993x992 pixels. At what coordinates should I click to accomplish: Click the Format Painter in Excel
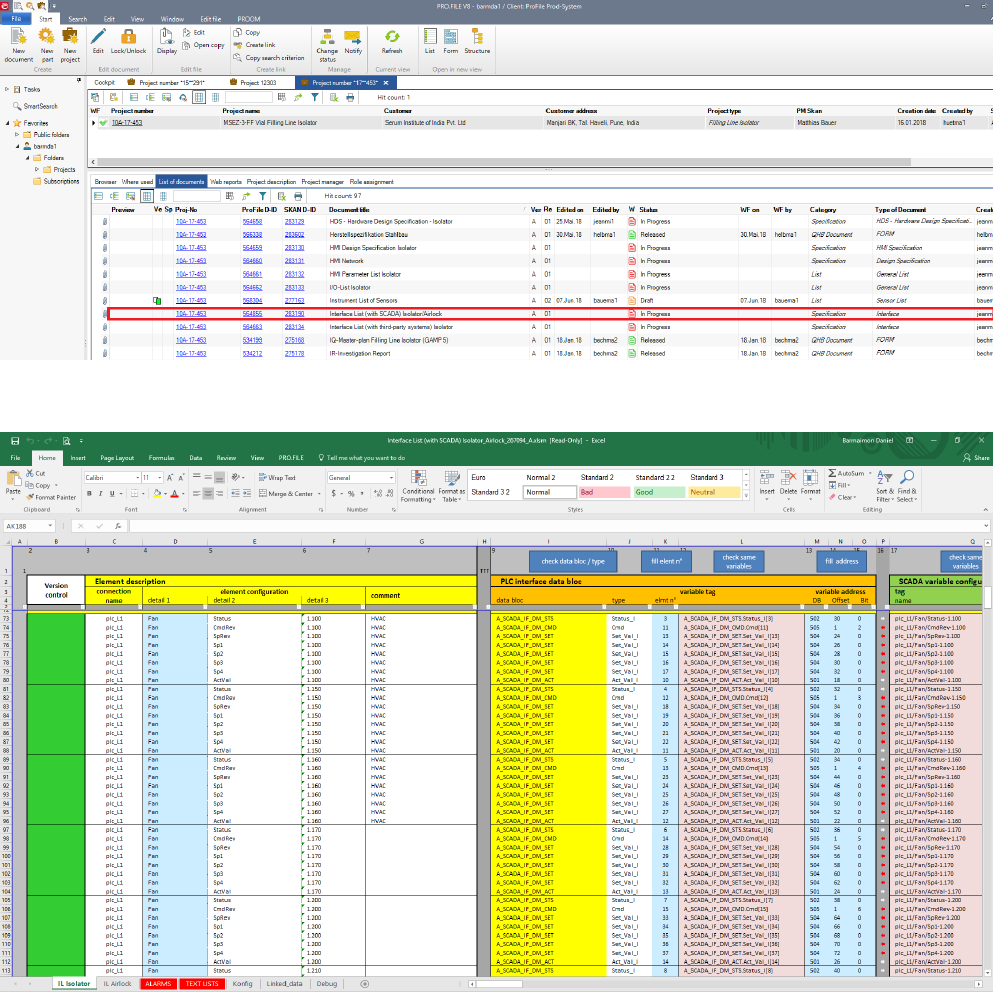coord(50,497)
